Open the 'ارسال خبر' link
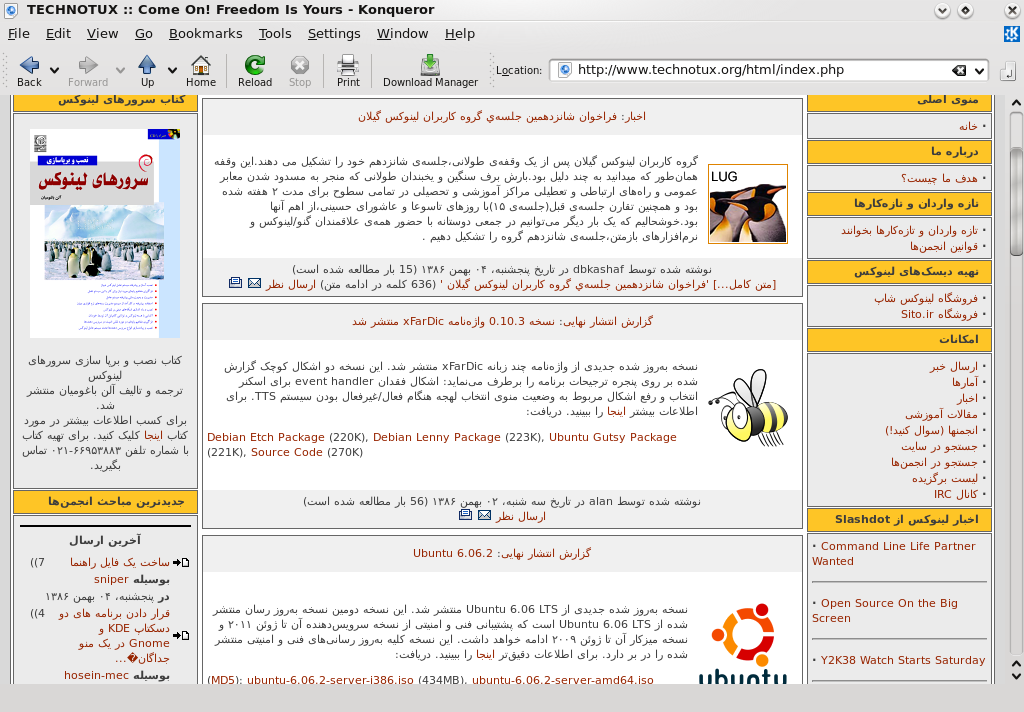This screenshot has width=1024, height=712. click(x=954, y=366)
